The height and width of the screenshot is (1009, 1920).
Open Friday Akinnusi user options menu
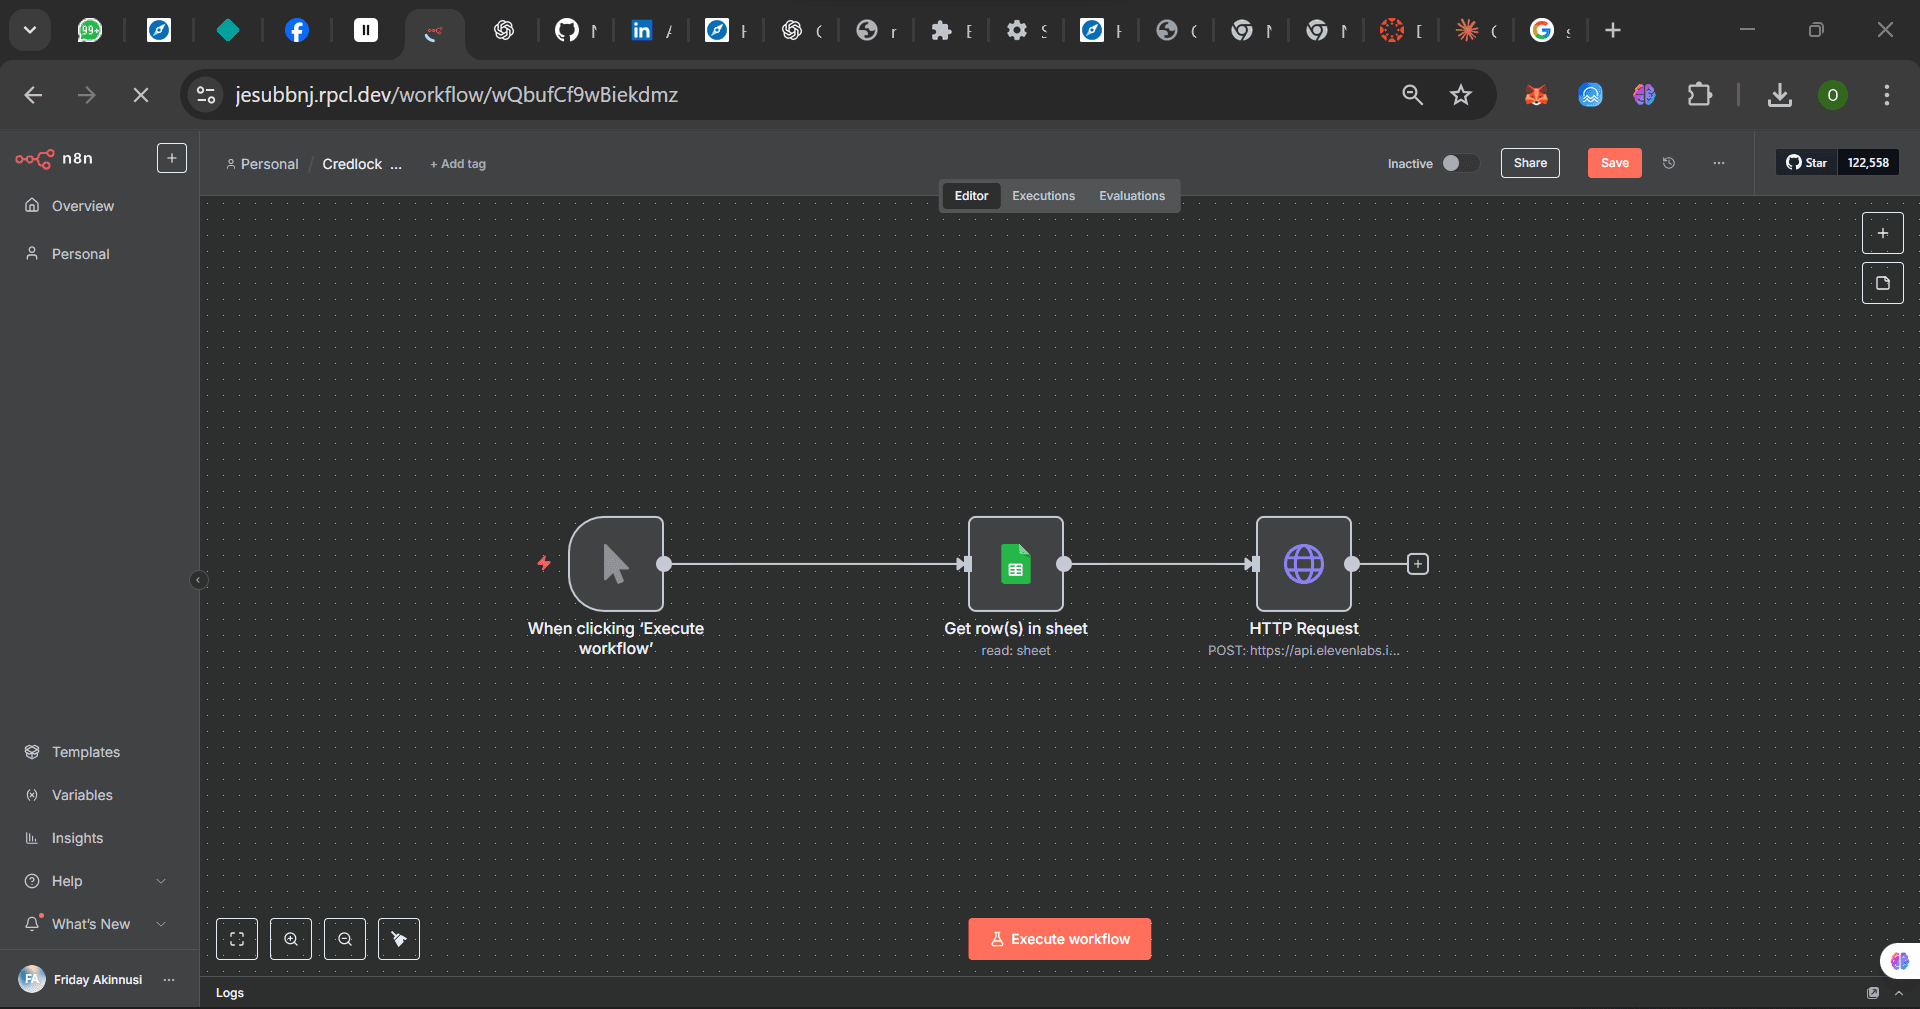(169, 980)
